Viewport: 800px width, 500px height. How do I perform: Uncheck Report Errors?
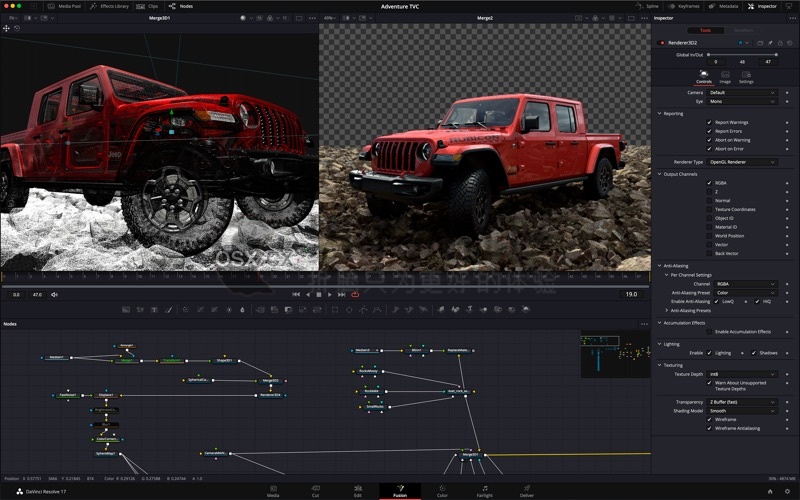(x=709, y=131)
